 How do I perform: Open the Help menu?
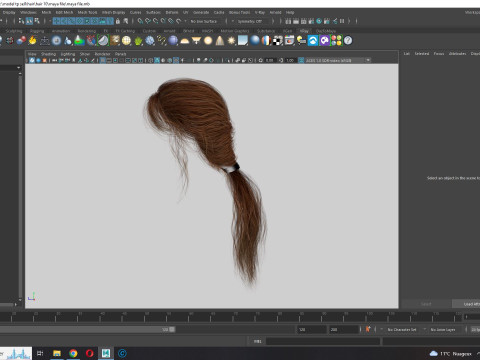pyautogui.click(x=290, y=12)
